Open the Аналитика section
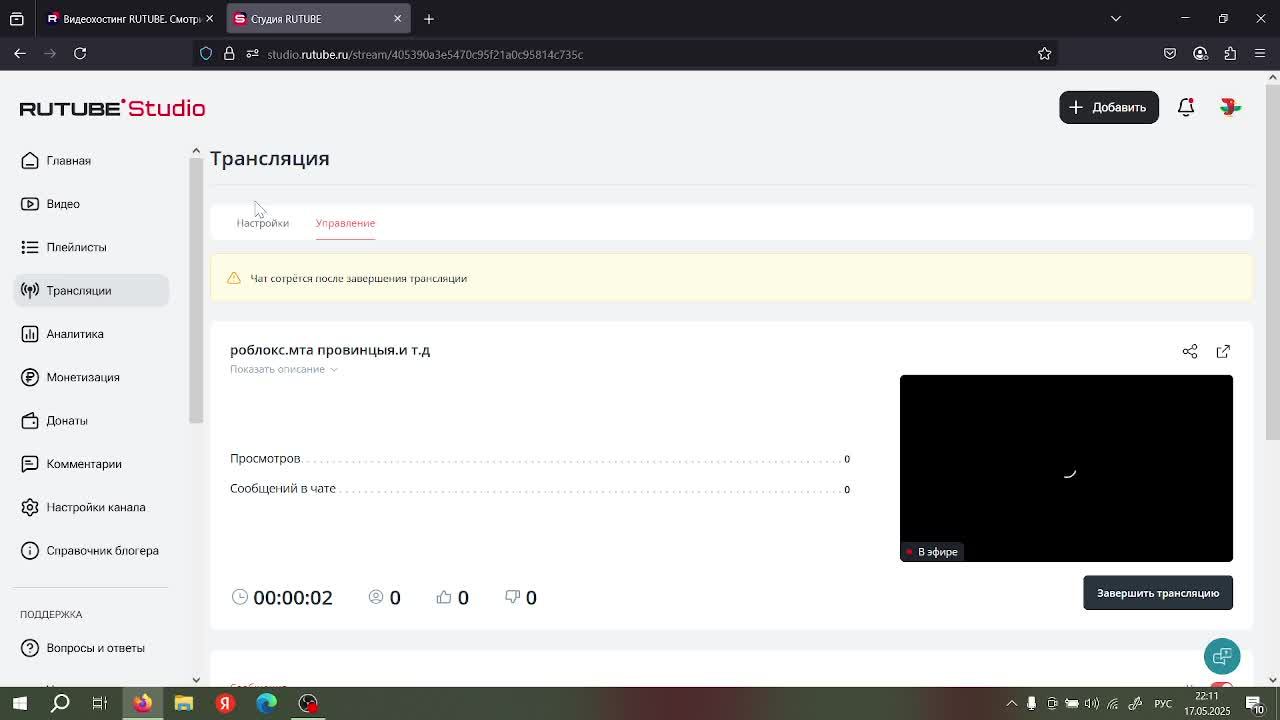The height and width of the screenshot is (720, 1280). point(62,334)
